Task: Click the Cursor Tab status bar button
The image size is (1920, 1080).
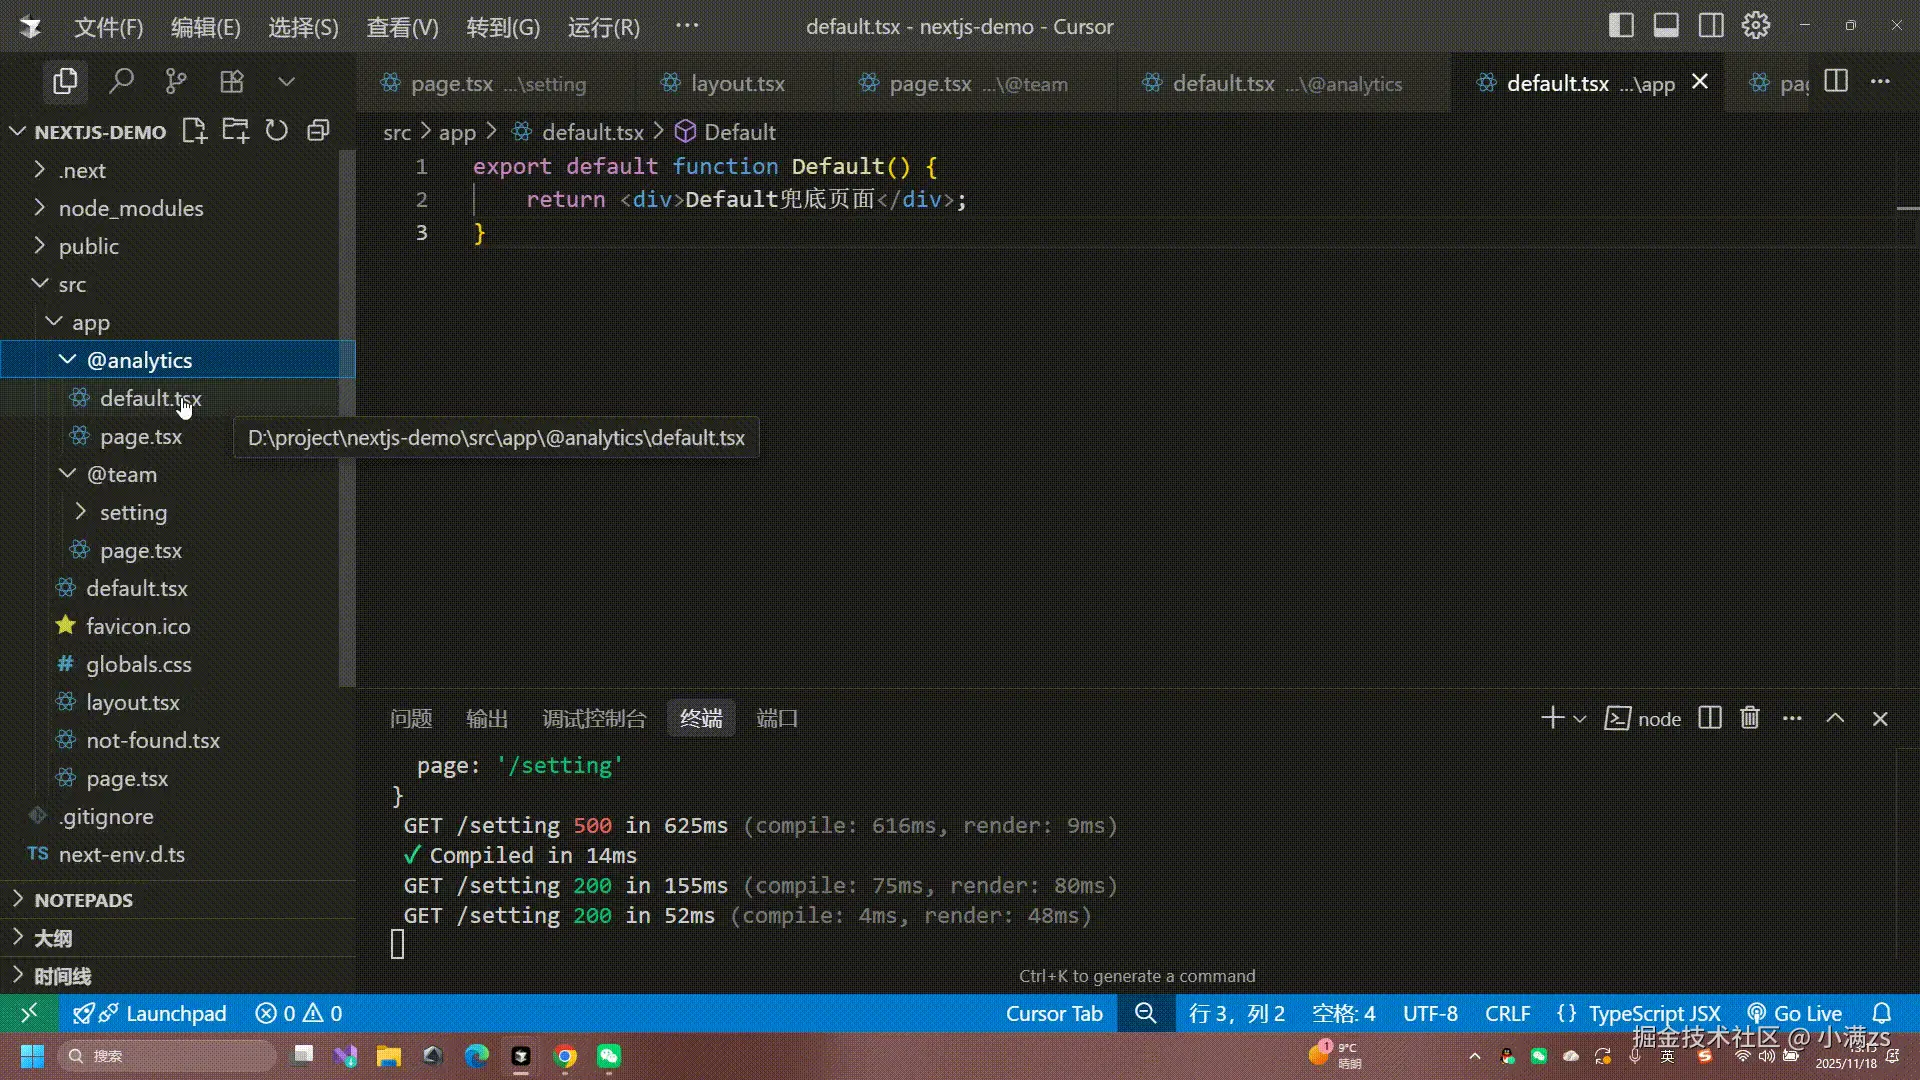Action: click(x=1054, y=1013)
